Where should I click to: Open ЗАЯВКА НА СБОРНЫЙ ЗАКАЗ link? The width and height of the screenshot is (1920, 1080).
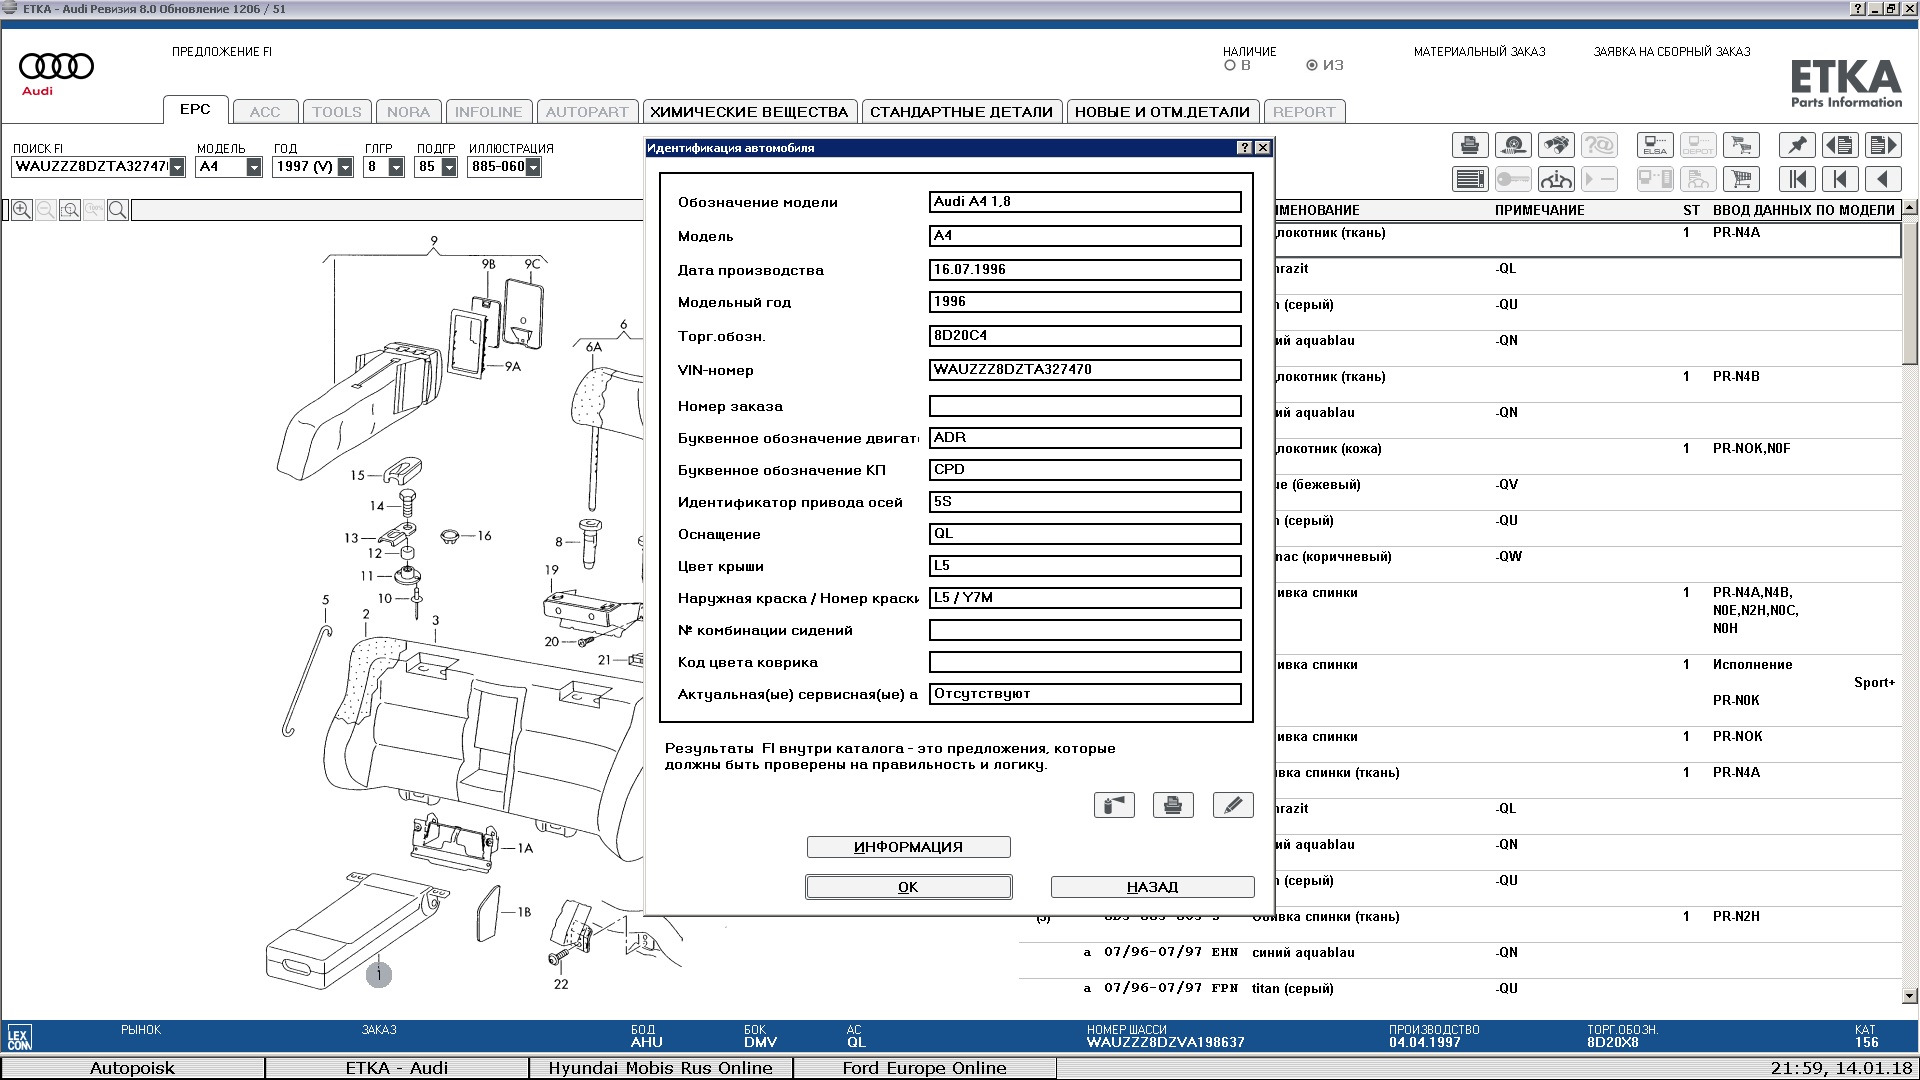(x=1672, y=52)
